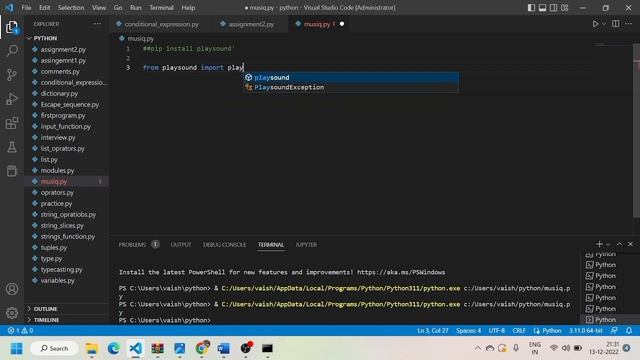The width and height of the screenshot is (640, 360).
Task: Open the Run menu
Action: (136, 8)
